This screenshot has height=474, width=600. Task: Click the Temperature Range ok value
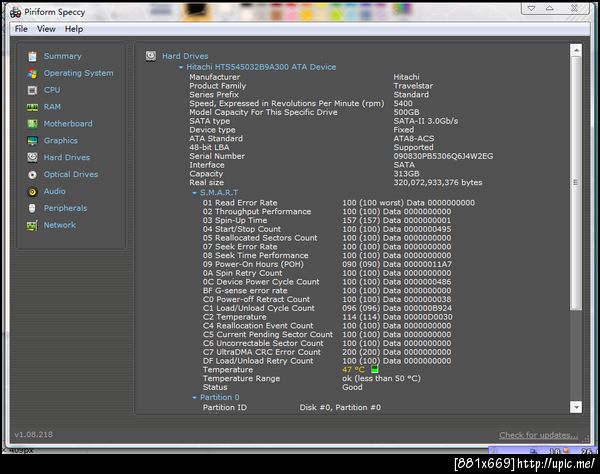381,378
